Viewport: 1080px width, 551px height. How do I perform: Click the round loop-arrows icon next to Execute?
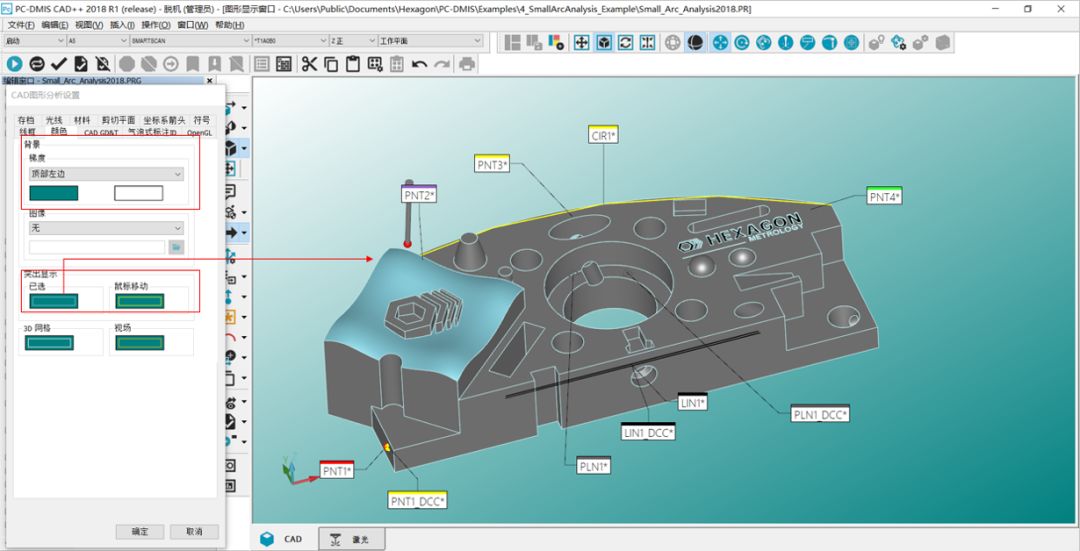click(37, 64)
